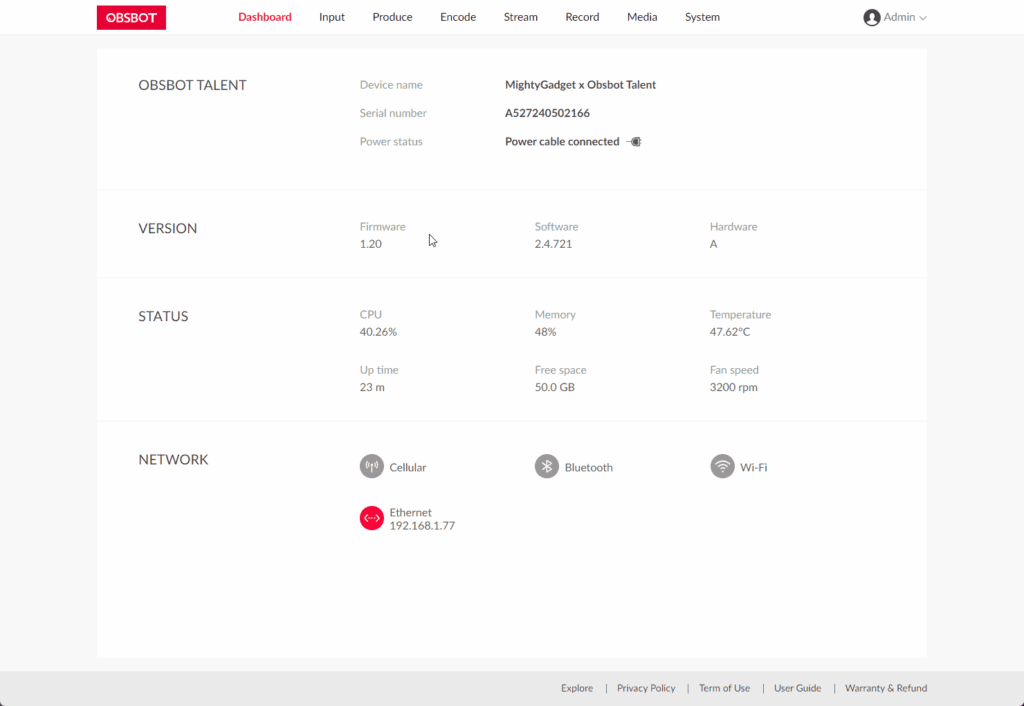This screenshot has width=1024, height=706.
Task: Open the System settings tab
Action: pos(702,17)
